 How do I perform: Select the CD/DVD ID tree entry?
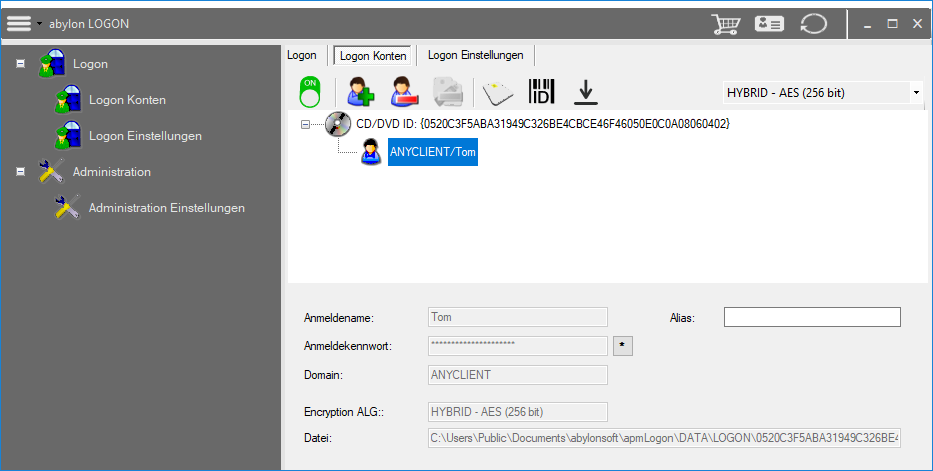pyautogui.click(x=543, y=124)
